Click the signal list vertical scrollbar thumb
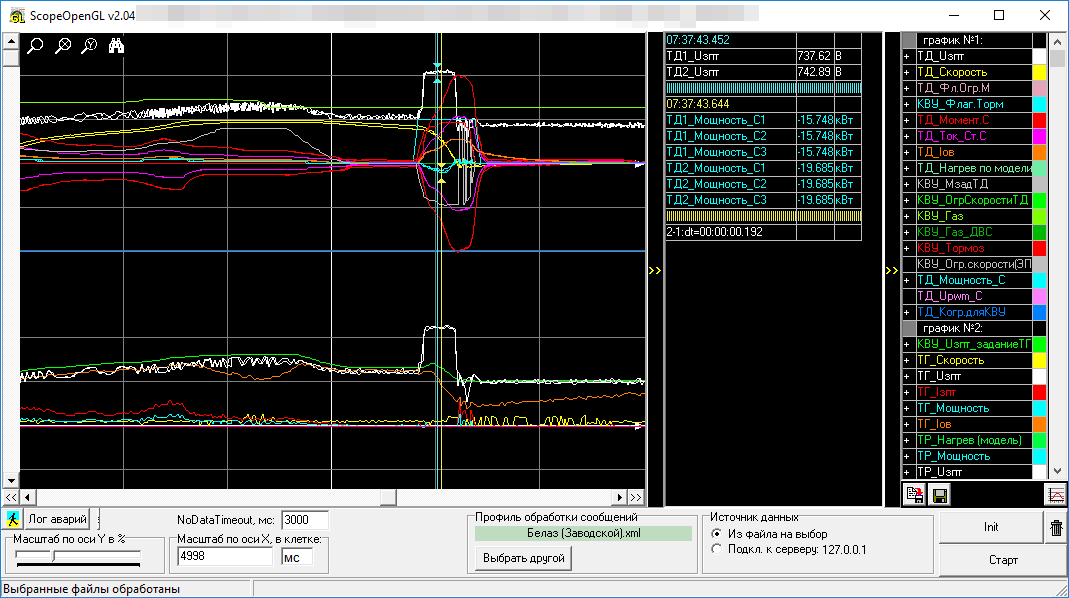This screenshot has height=598, width=1069. [1057, 59]
